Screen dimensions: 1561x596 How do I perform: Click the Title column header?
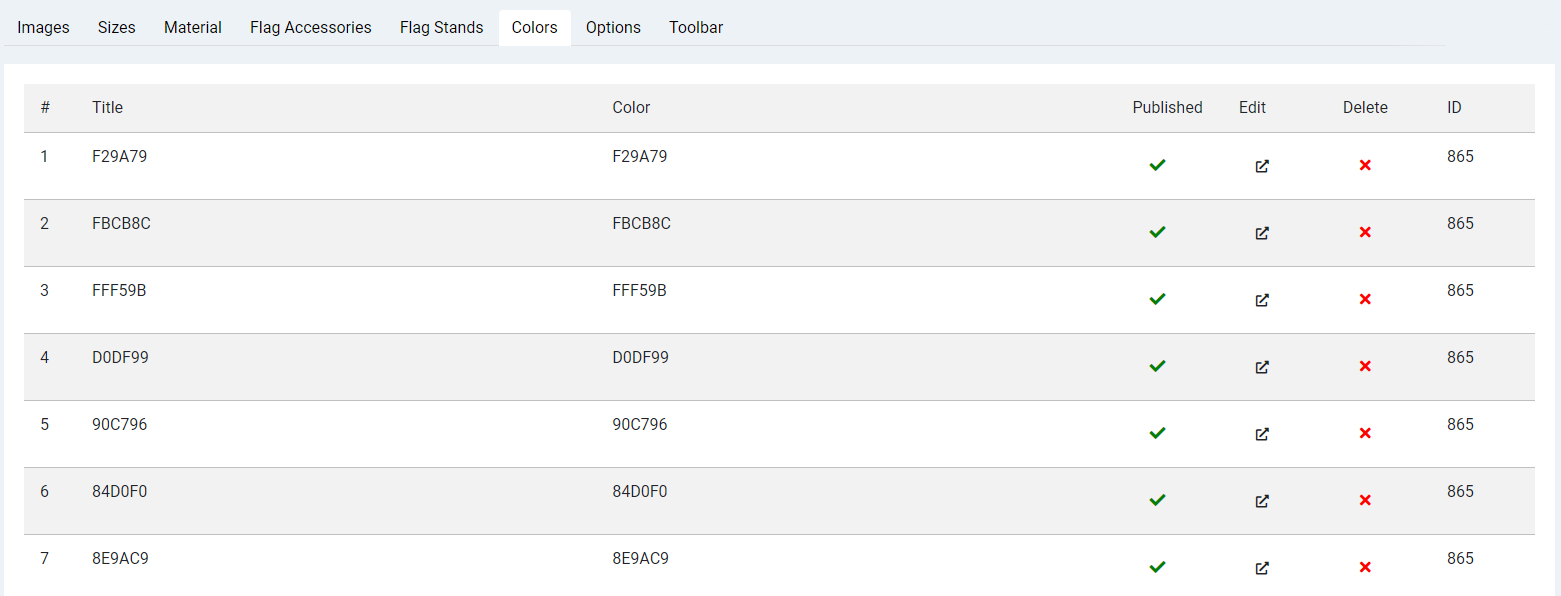click(x=108, y=107)
